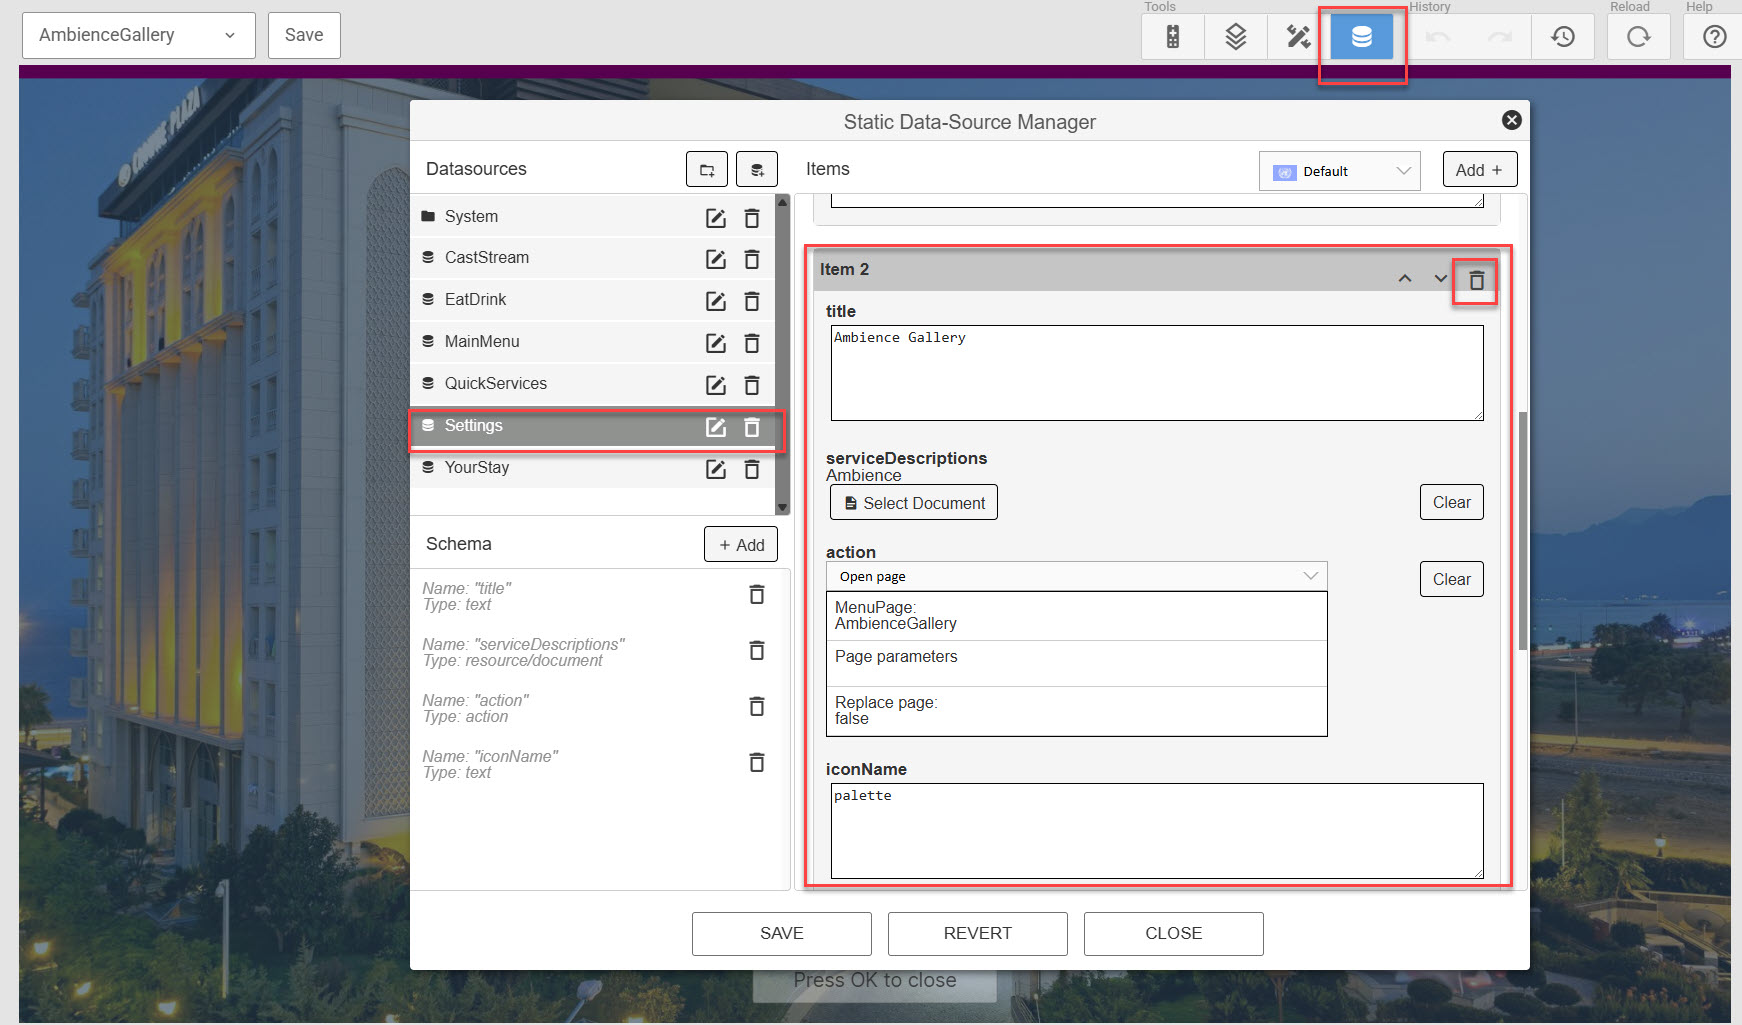The width and height of the screenshot is (1742, 1025).
Task: Open the layers tool in toolbar
Action: [x=1235, y=37]
